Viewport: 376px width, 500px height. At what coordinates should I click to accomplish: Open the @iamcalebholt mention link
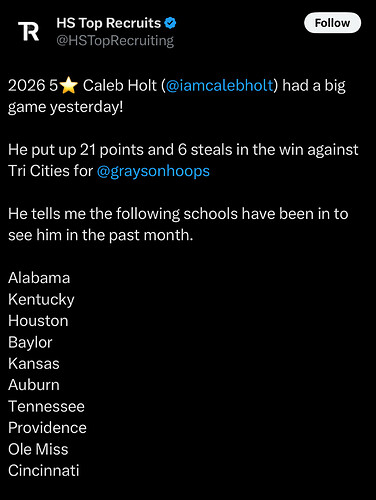tap(219, 85)
